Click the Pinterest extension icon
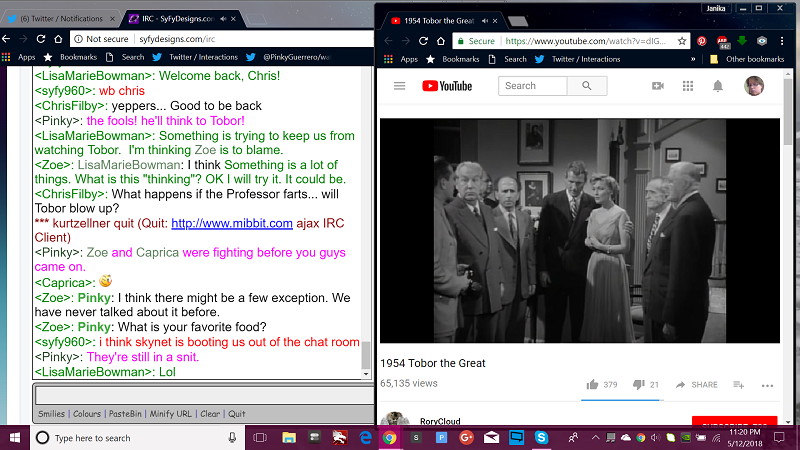Viewport: 800px width, 450px height. (x=702, y=41)
